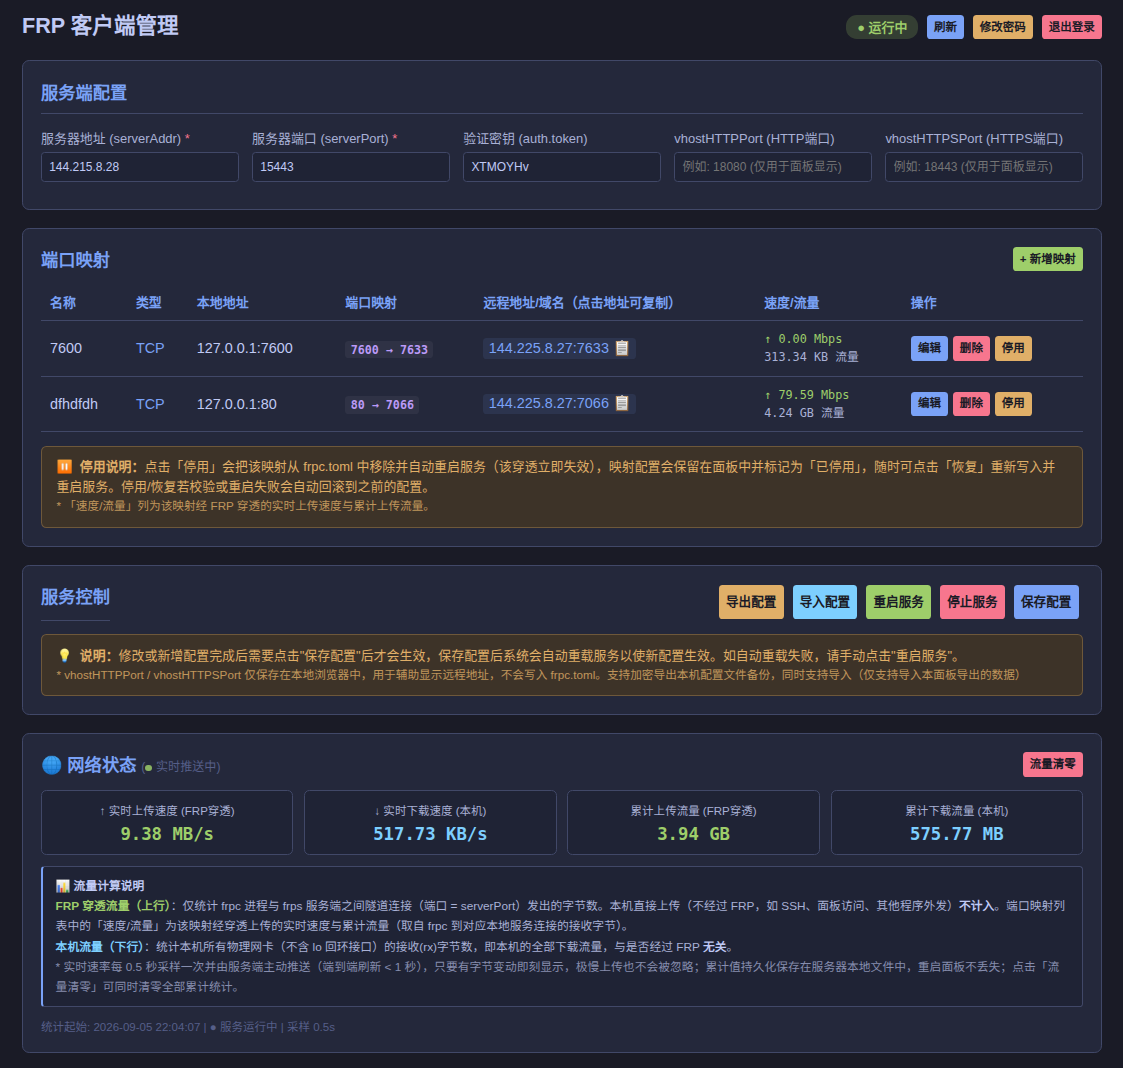Click the 累计上传流量 3.94 GB card

(693, 822)
